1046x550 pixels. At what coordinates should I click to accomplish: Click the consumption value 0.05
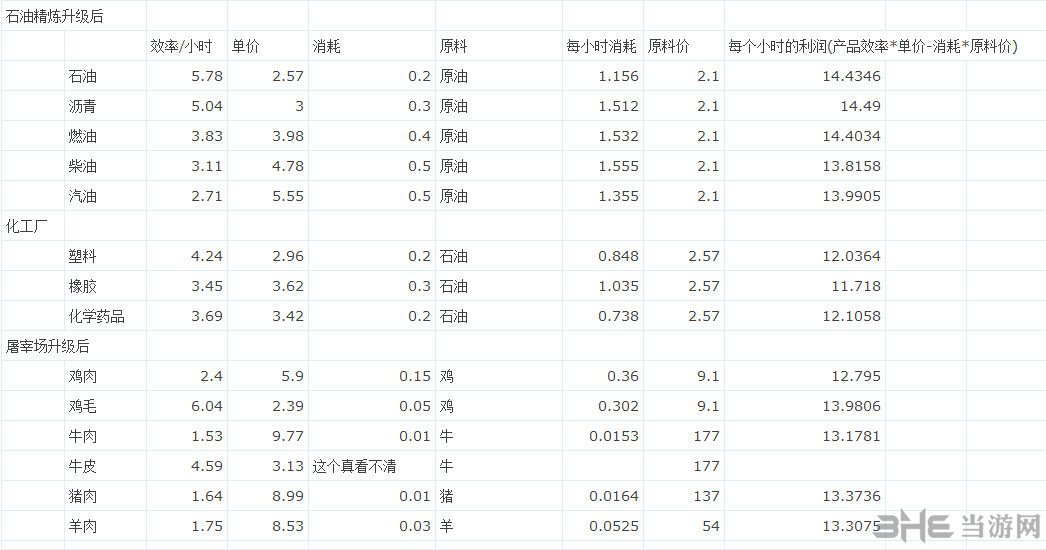pyautogui.click(x=415, y=406)
